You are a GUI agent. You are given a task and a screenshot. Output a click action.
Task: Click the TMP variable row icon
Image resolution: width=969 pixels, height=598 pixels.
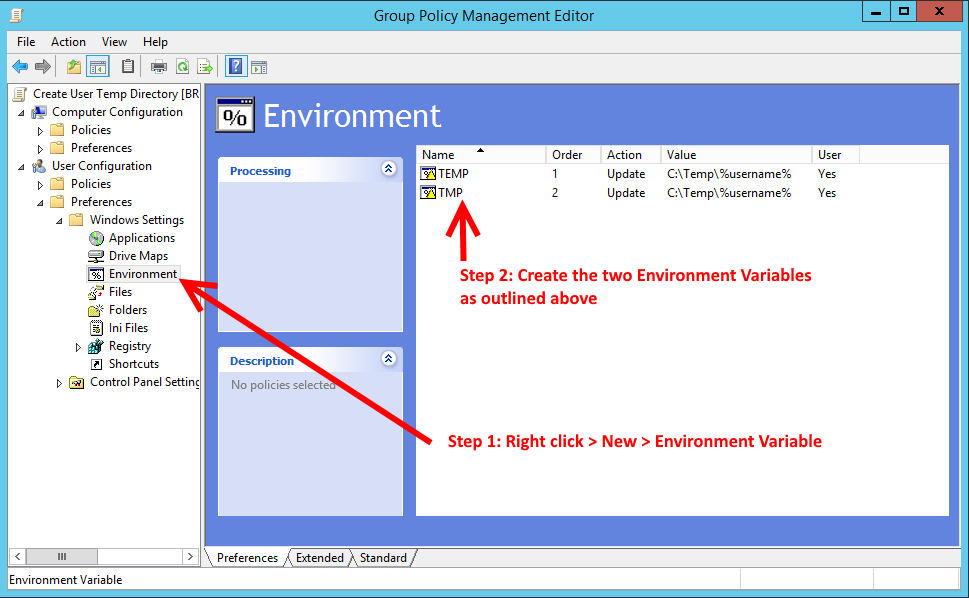pos(428,193)
